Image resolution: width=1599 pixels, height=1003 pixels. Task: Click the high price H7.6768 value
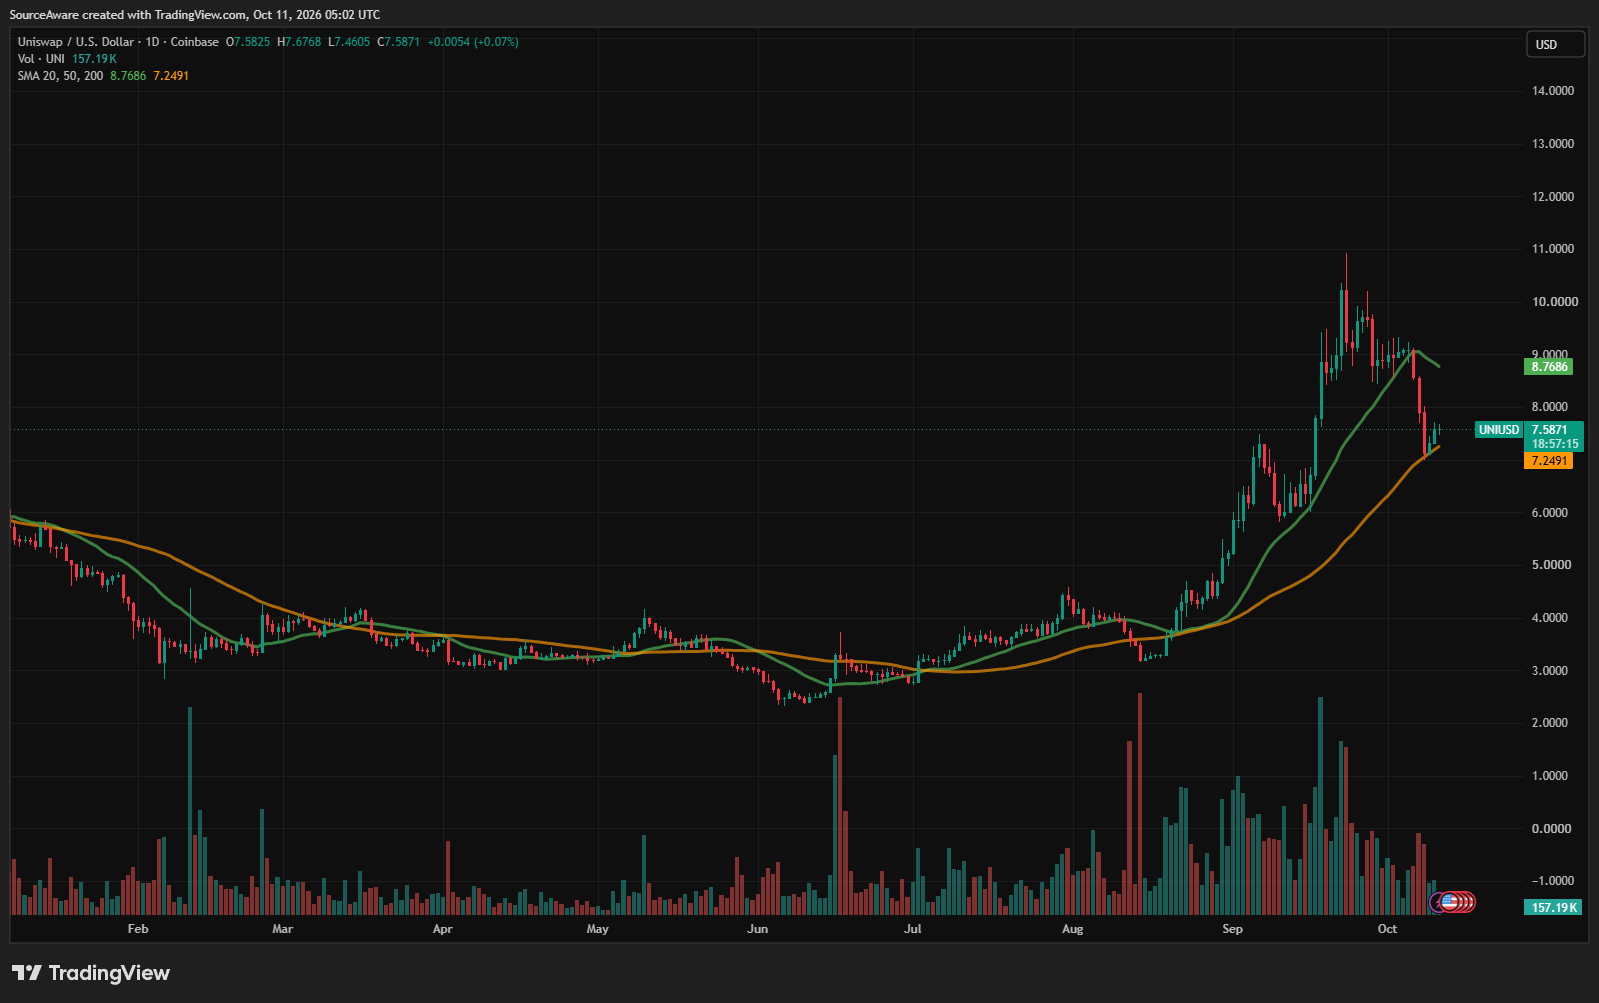tap(300, 42)
